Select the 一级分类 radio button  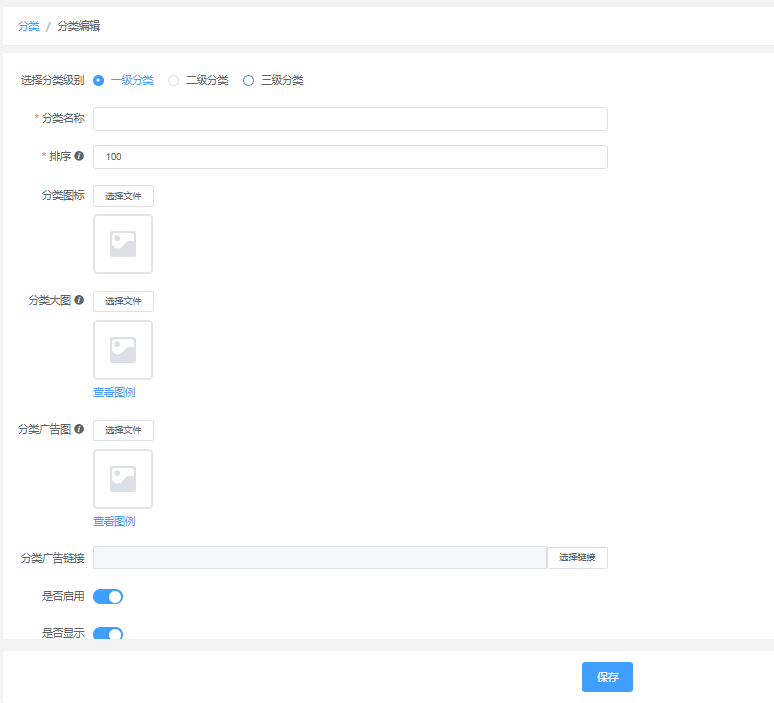[x=99, y=80]
